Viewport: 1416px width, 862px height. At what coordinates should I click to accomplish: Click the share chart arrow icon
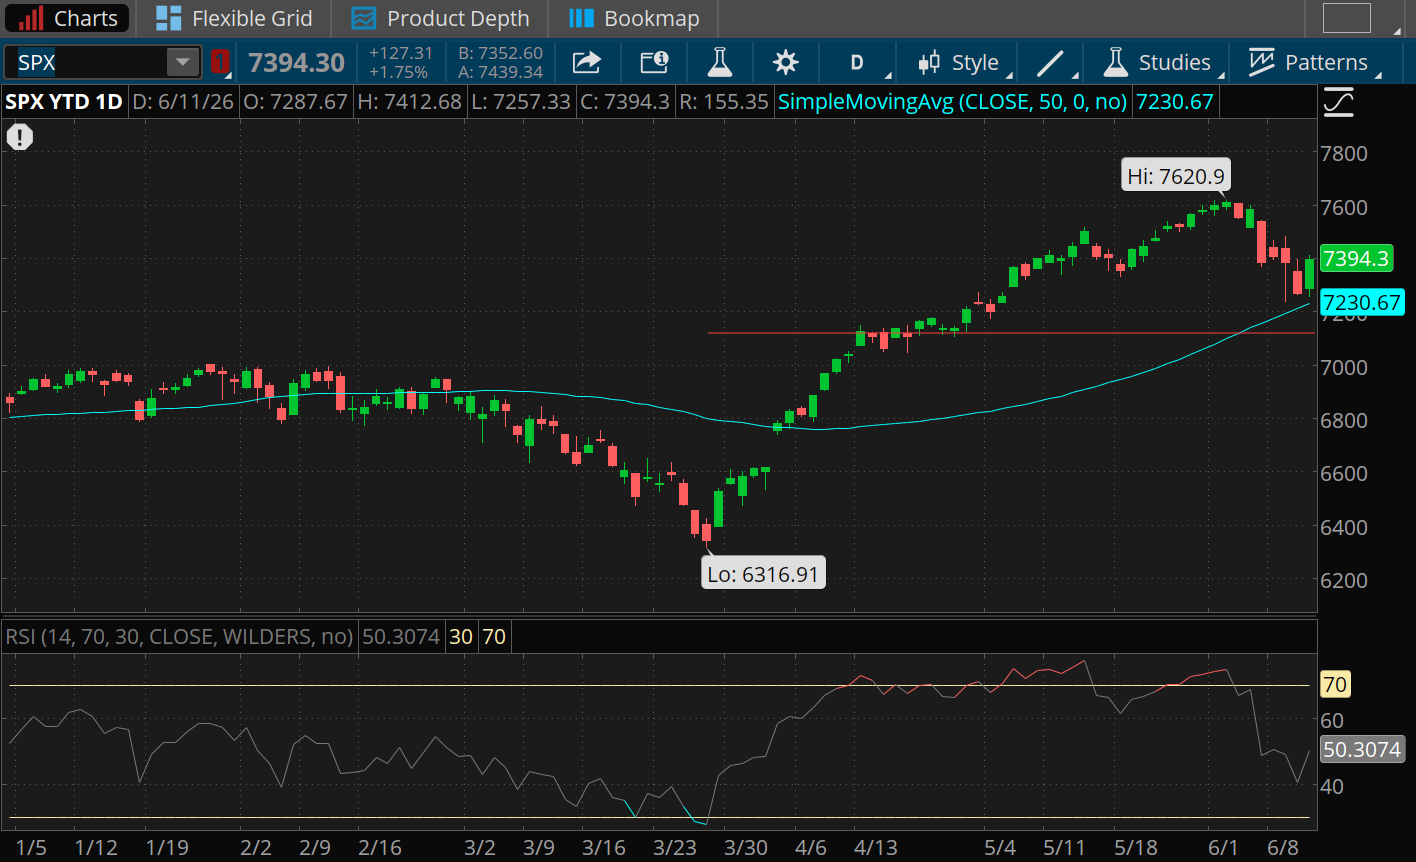(586, 62)
